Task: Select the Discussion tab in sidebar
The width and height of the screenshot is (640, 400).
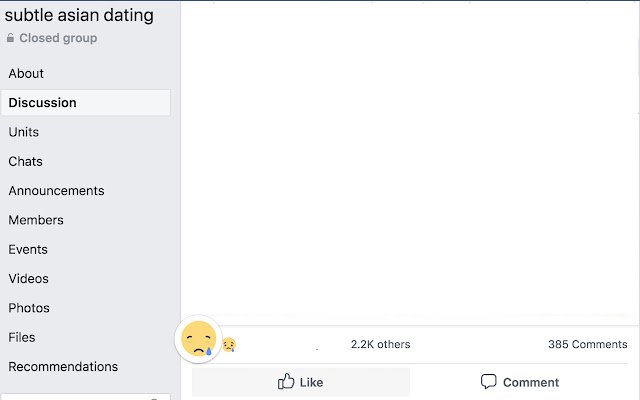Action: 86,103
